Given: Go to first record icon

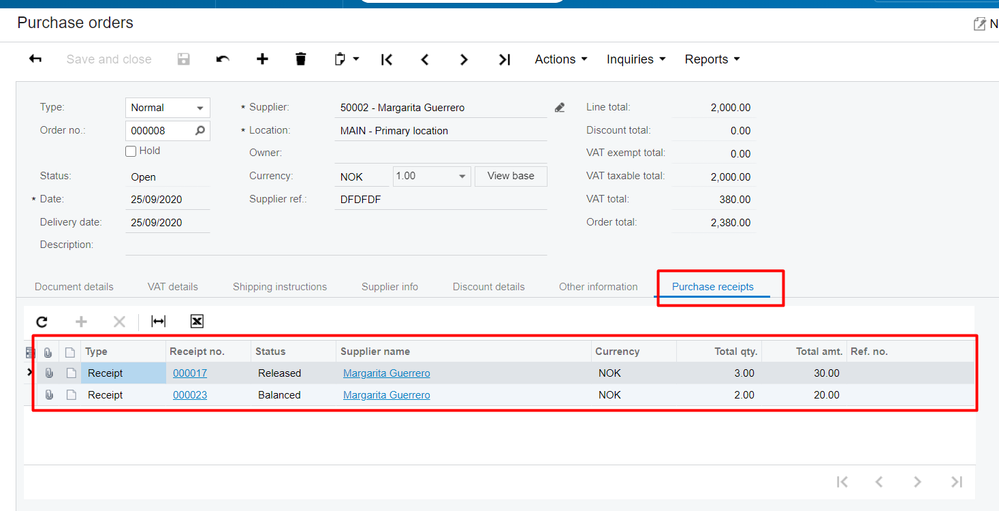Looking at the screenshot, I should coord(386,60).
